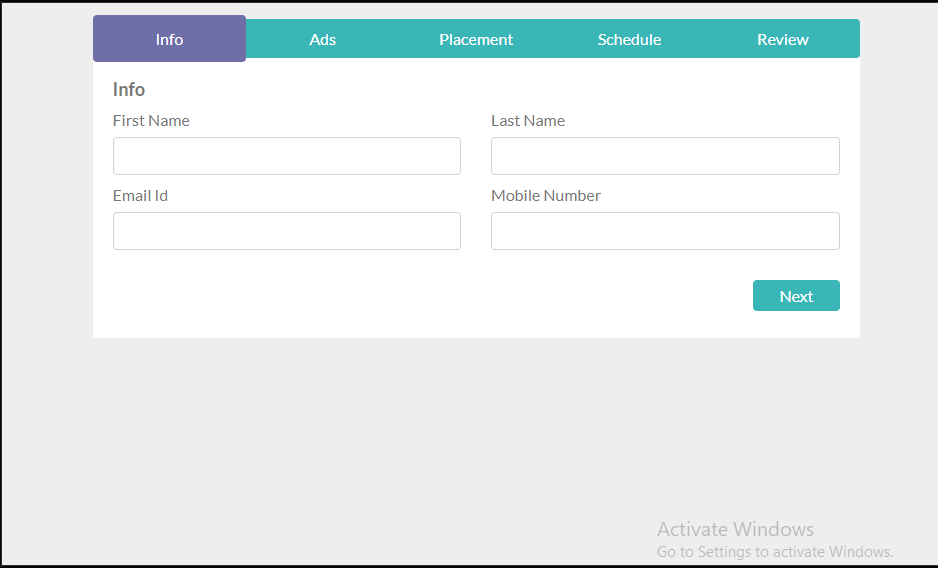The image size is (938, 568).
Task: Click the Email Id label text
Action: 141,196
